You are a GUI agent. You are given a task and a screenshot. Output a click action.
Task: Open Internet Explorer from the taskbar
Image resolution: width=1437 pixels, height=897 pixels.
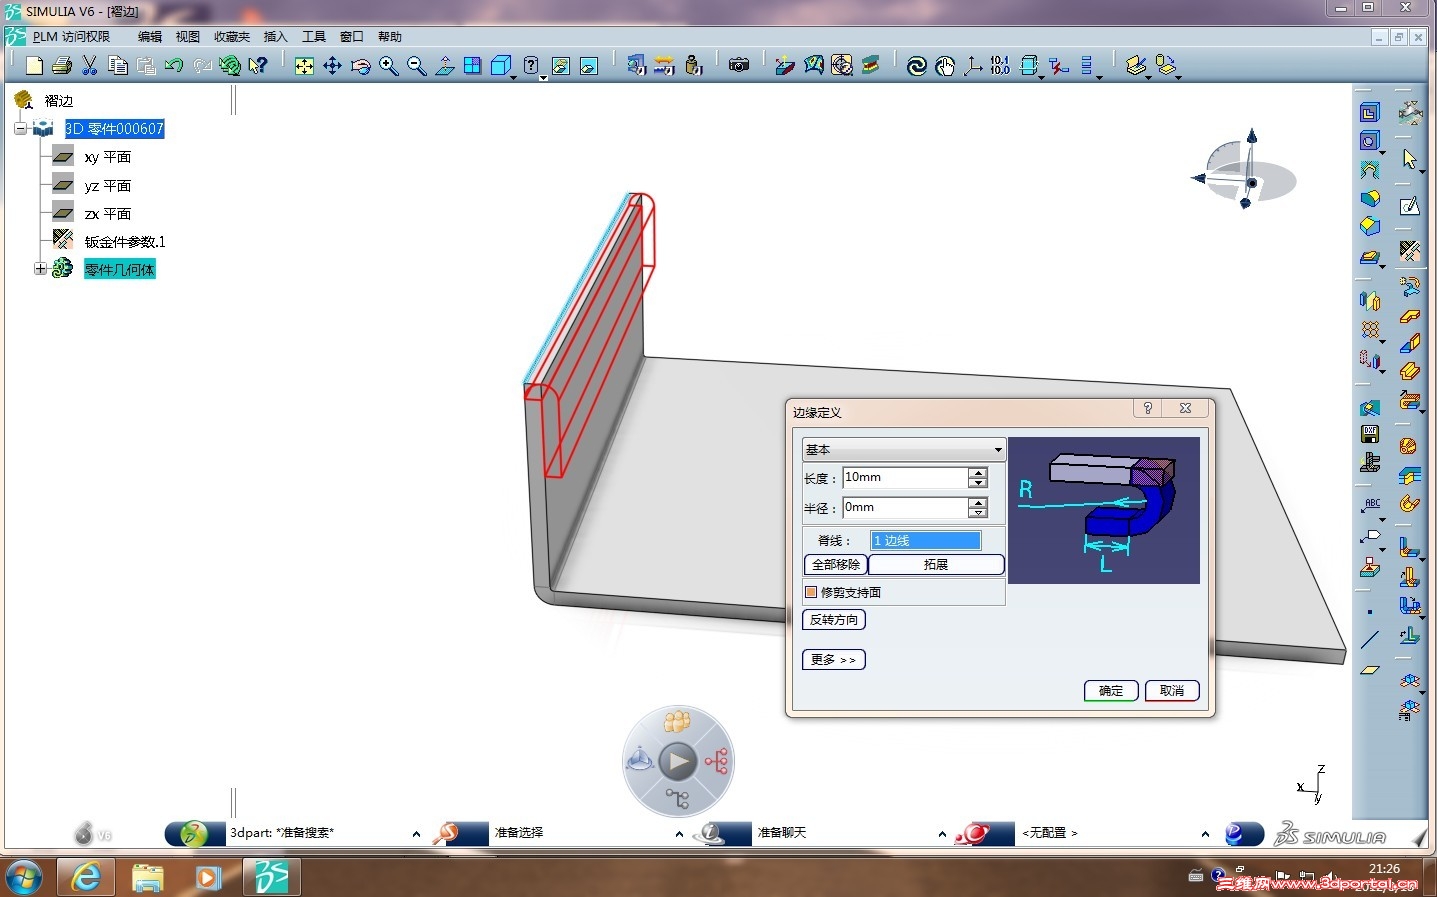87,877
